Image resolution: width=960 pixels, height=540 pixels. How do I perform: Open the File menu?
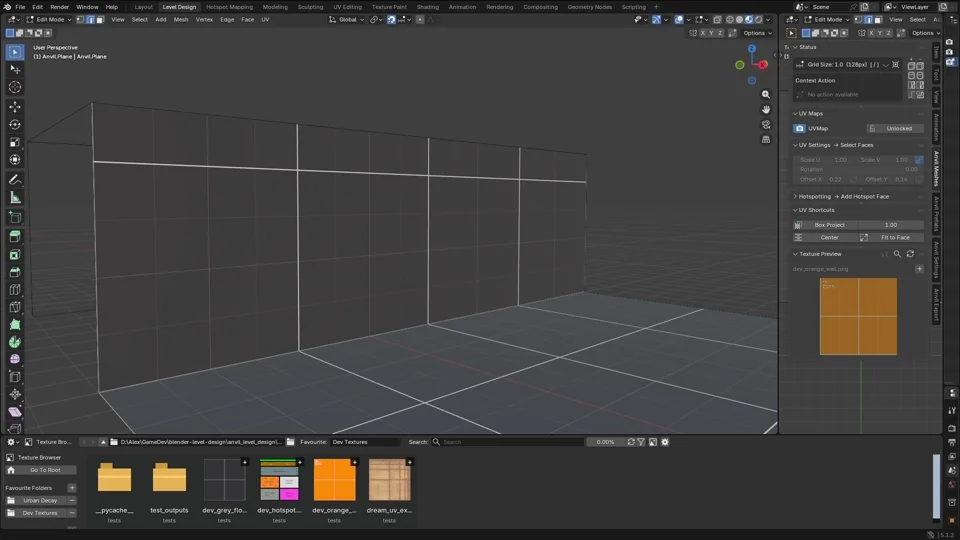pyautogui.click(x=20, y=7)
